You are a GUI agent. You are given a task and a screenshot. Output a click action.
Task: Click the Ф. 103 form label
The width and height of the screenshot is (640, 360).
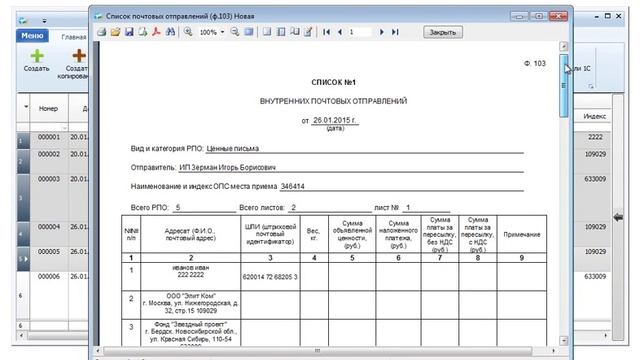coord(535,63)
